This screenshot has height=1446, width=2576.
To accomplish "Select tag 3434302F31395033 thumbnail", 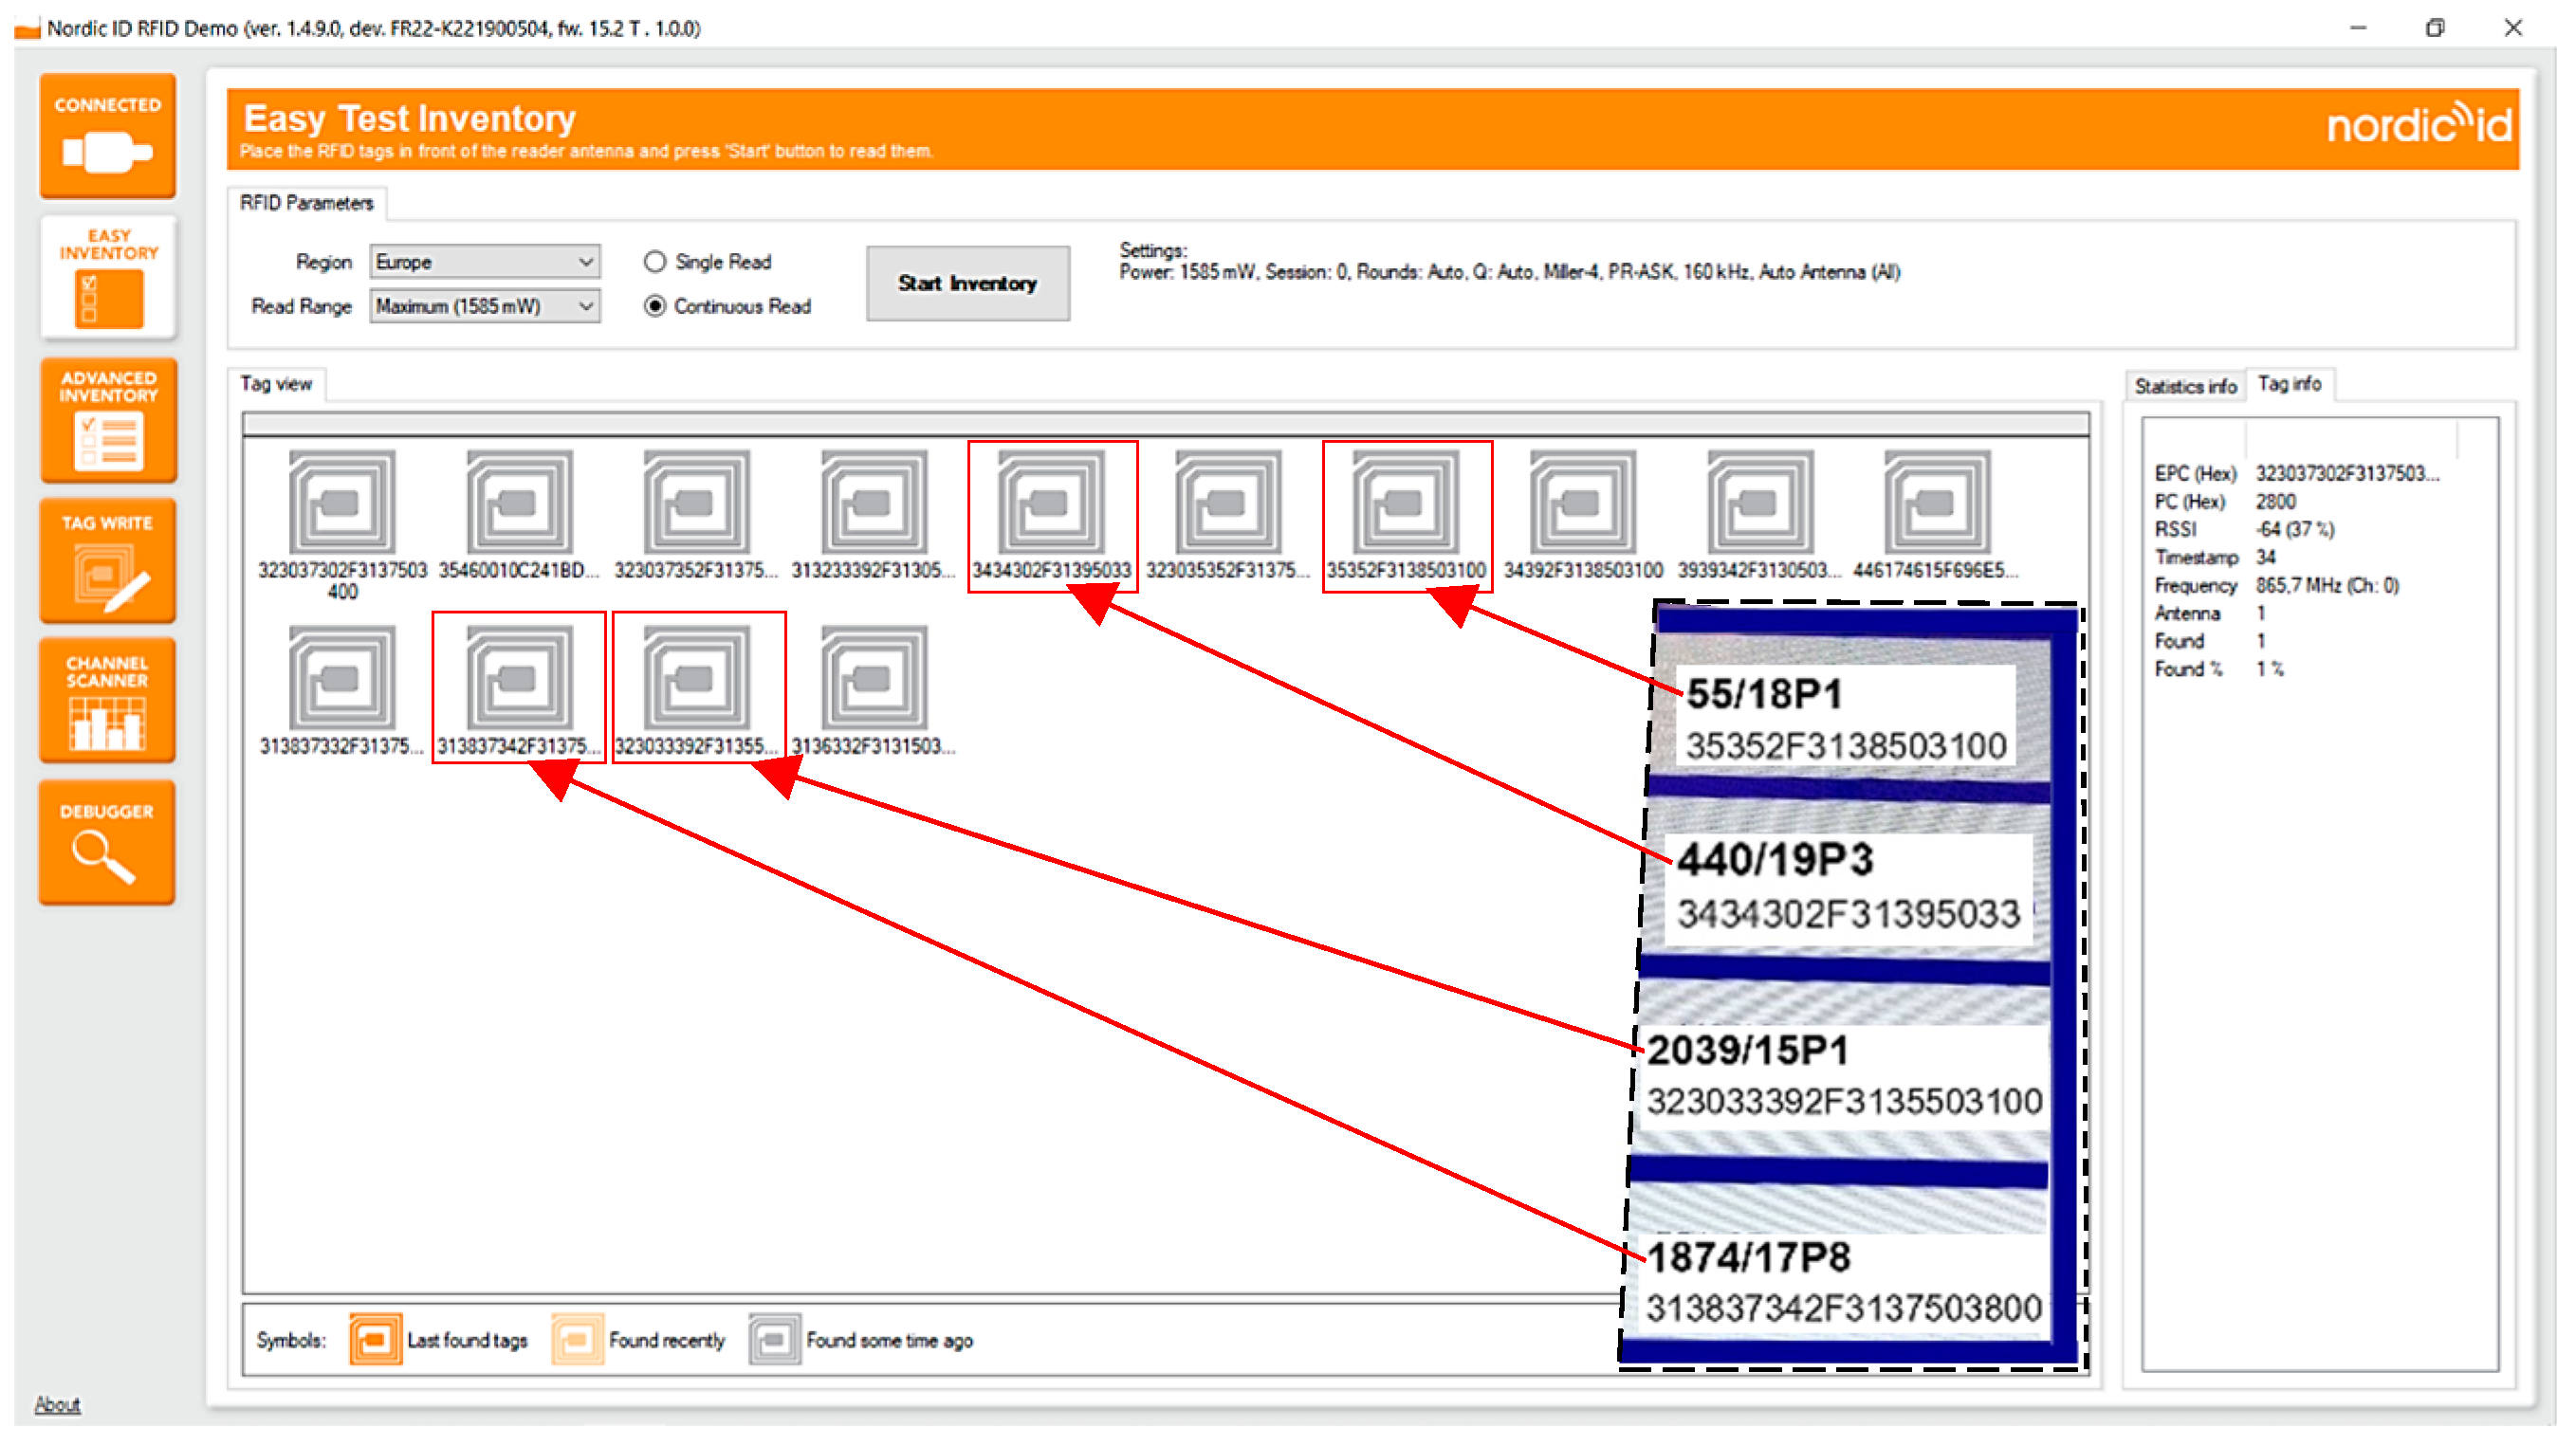I will tap(1051, 503).
